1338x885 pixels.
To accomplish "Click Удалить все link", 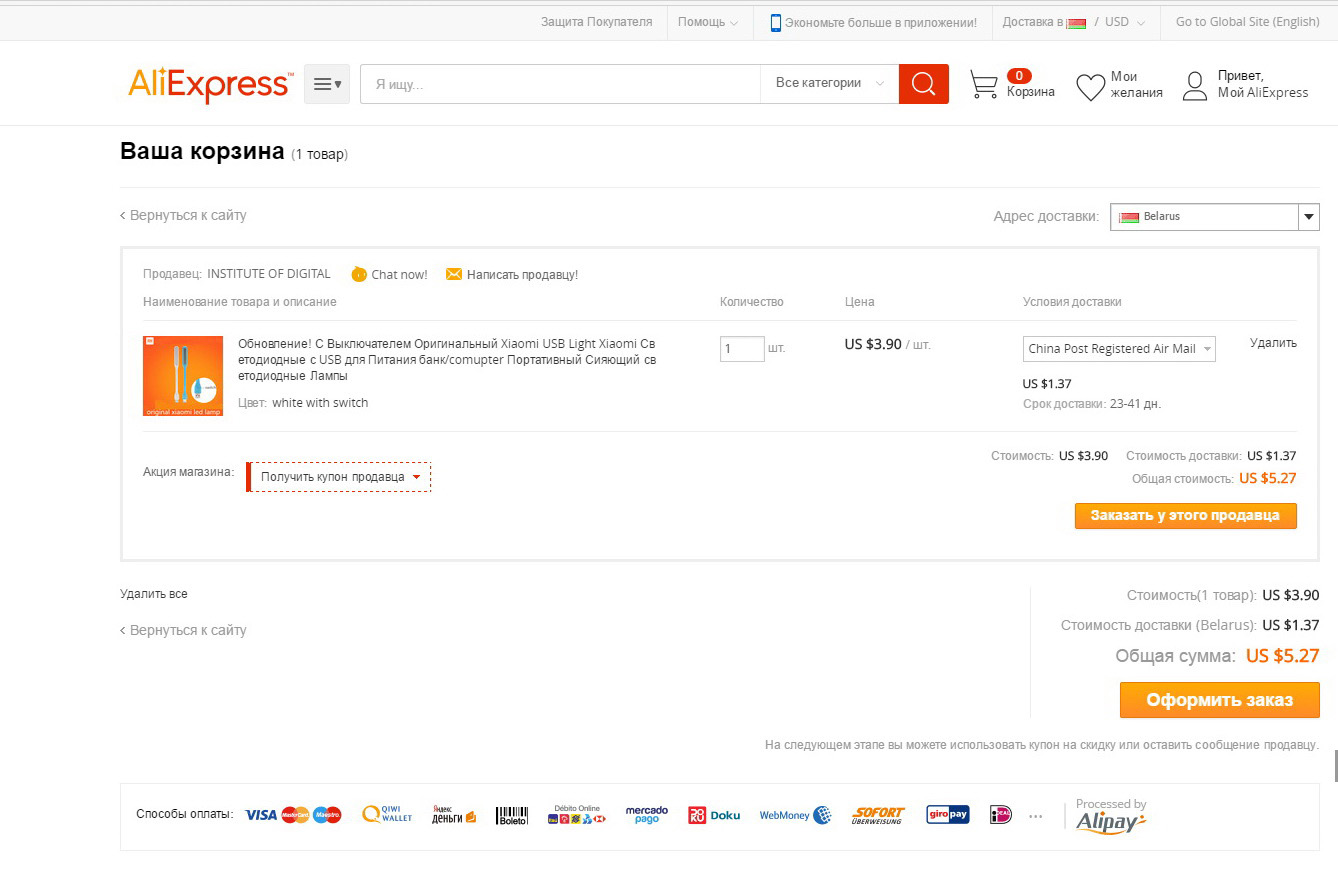I will click(154, 594).
